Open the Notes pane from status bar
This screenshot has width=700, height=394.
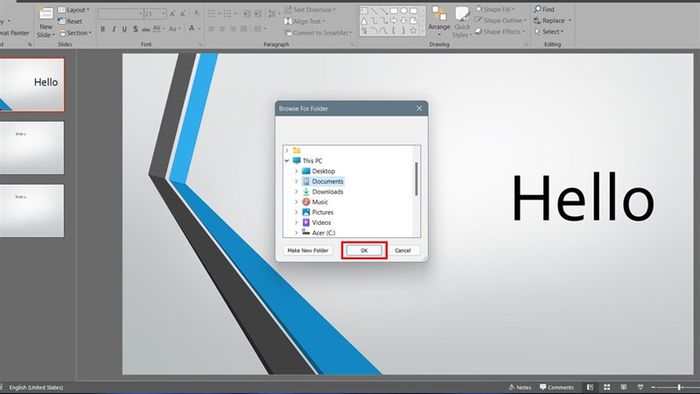tap(520, 387)
